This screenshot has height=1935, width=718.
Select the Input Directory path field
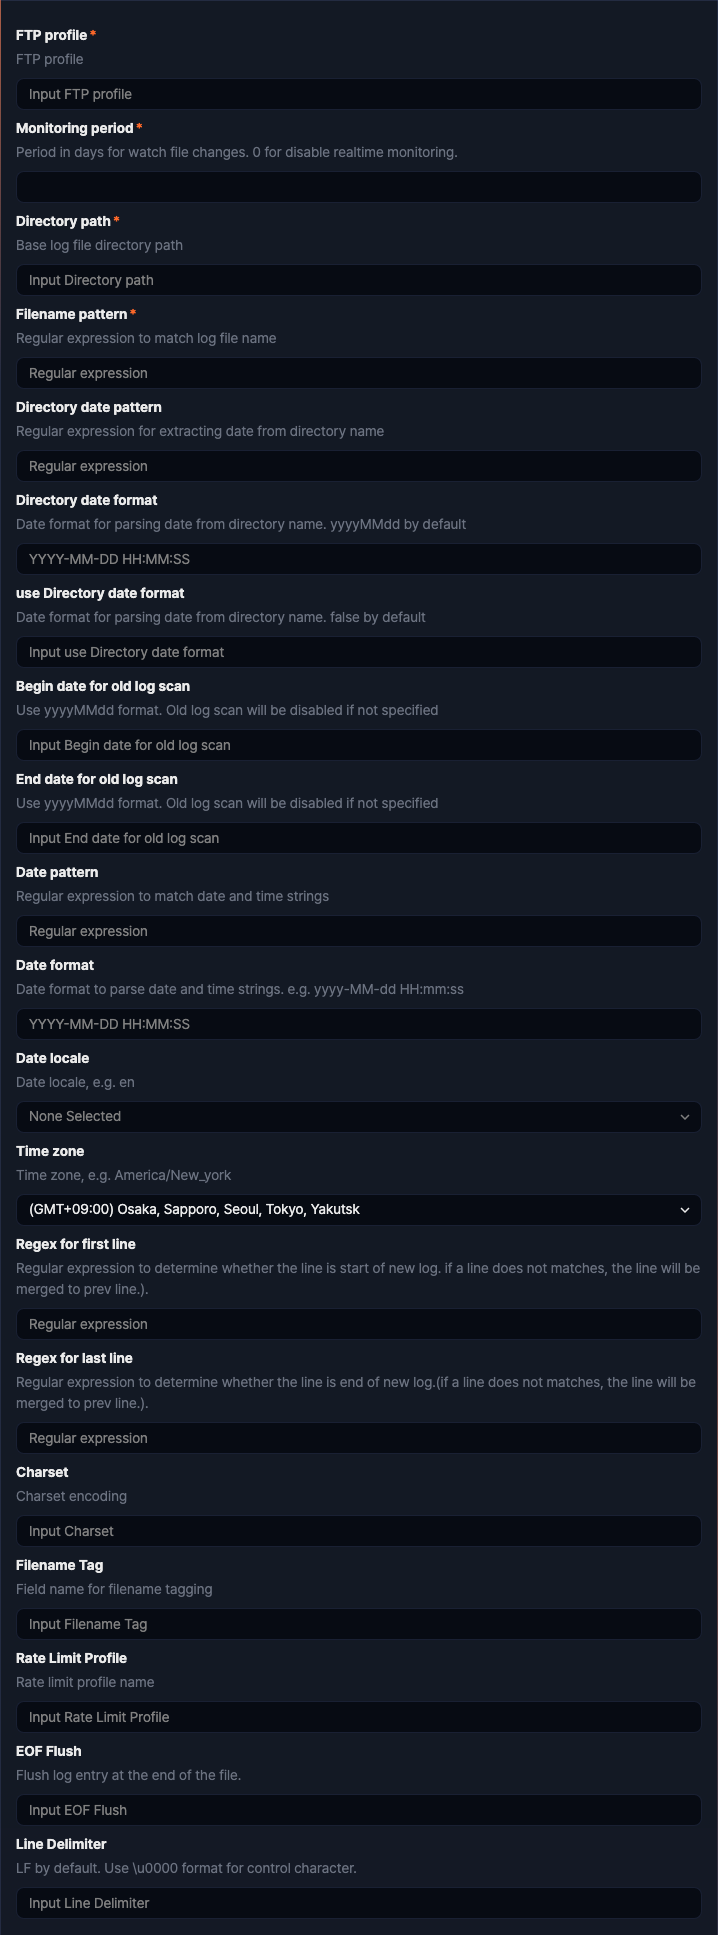(359, 280)
